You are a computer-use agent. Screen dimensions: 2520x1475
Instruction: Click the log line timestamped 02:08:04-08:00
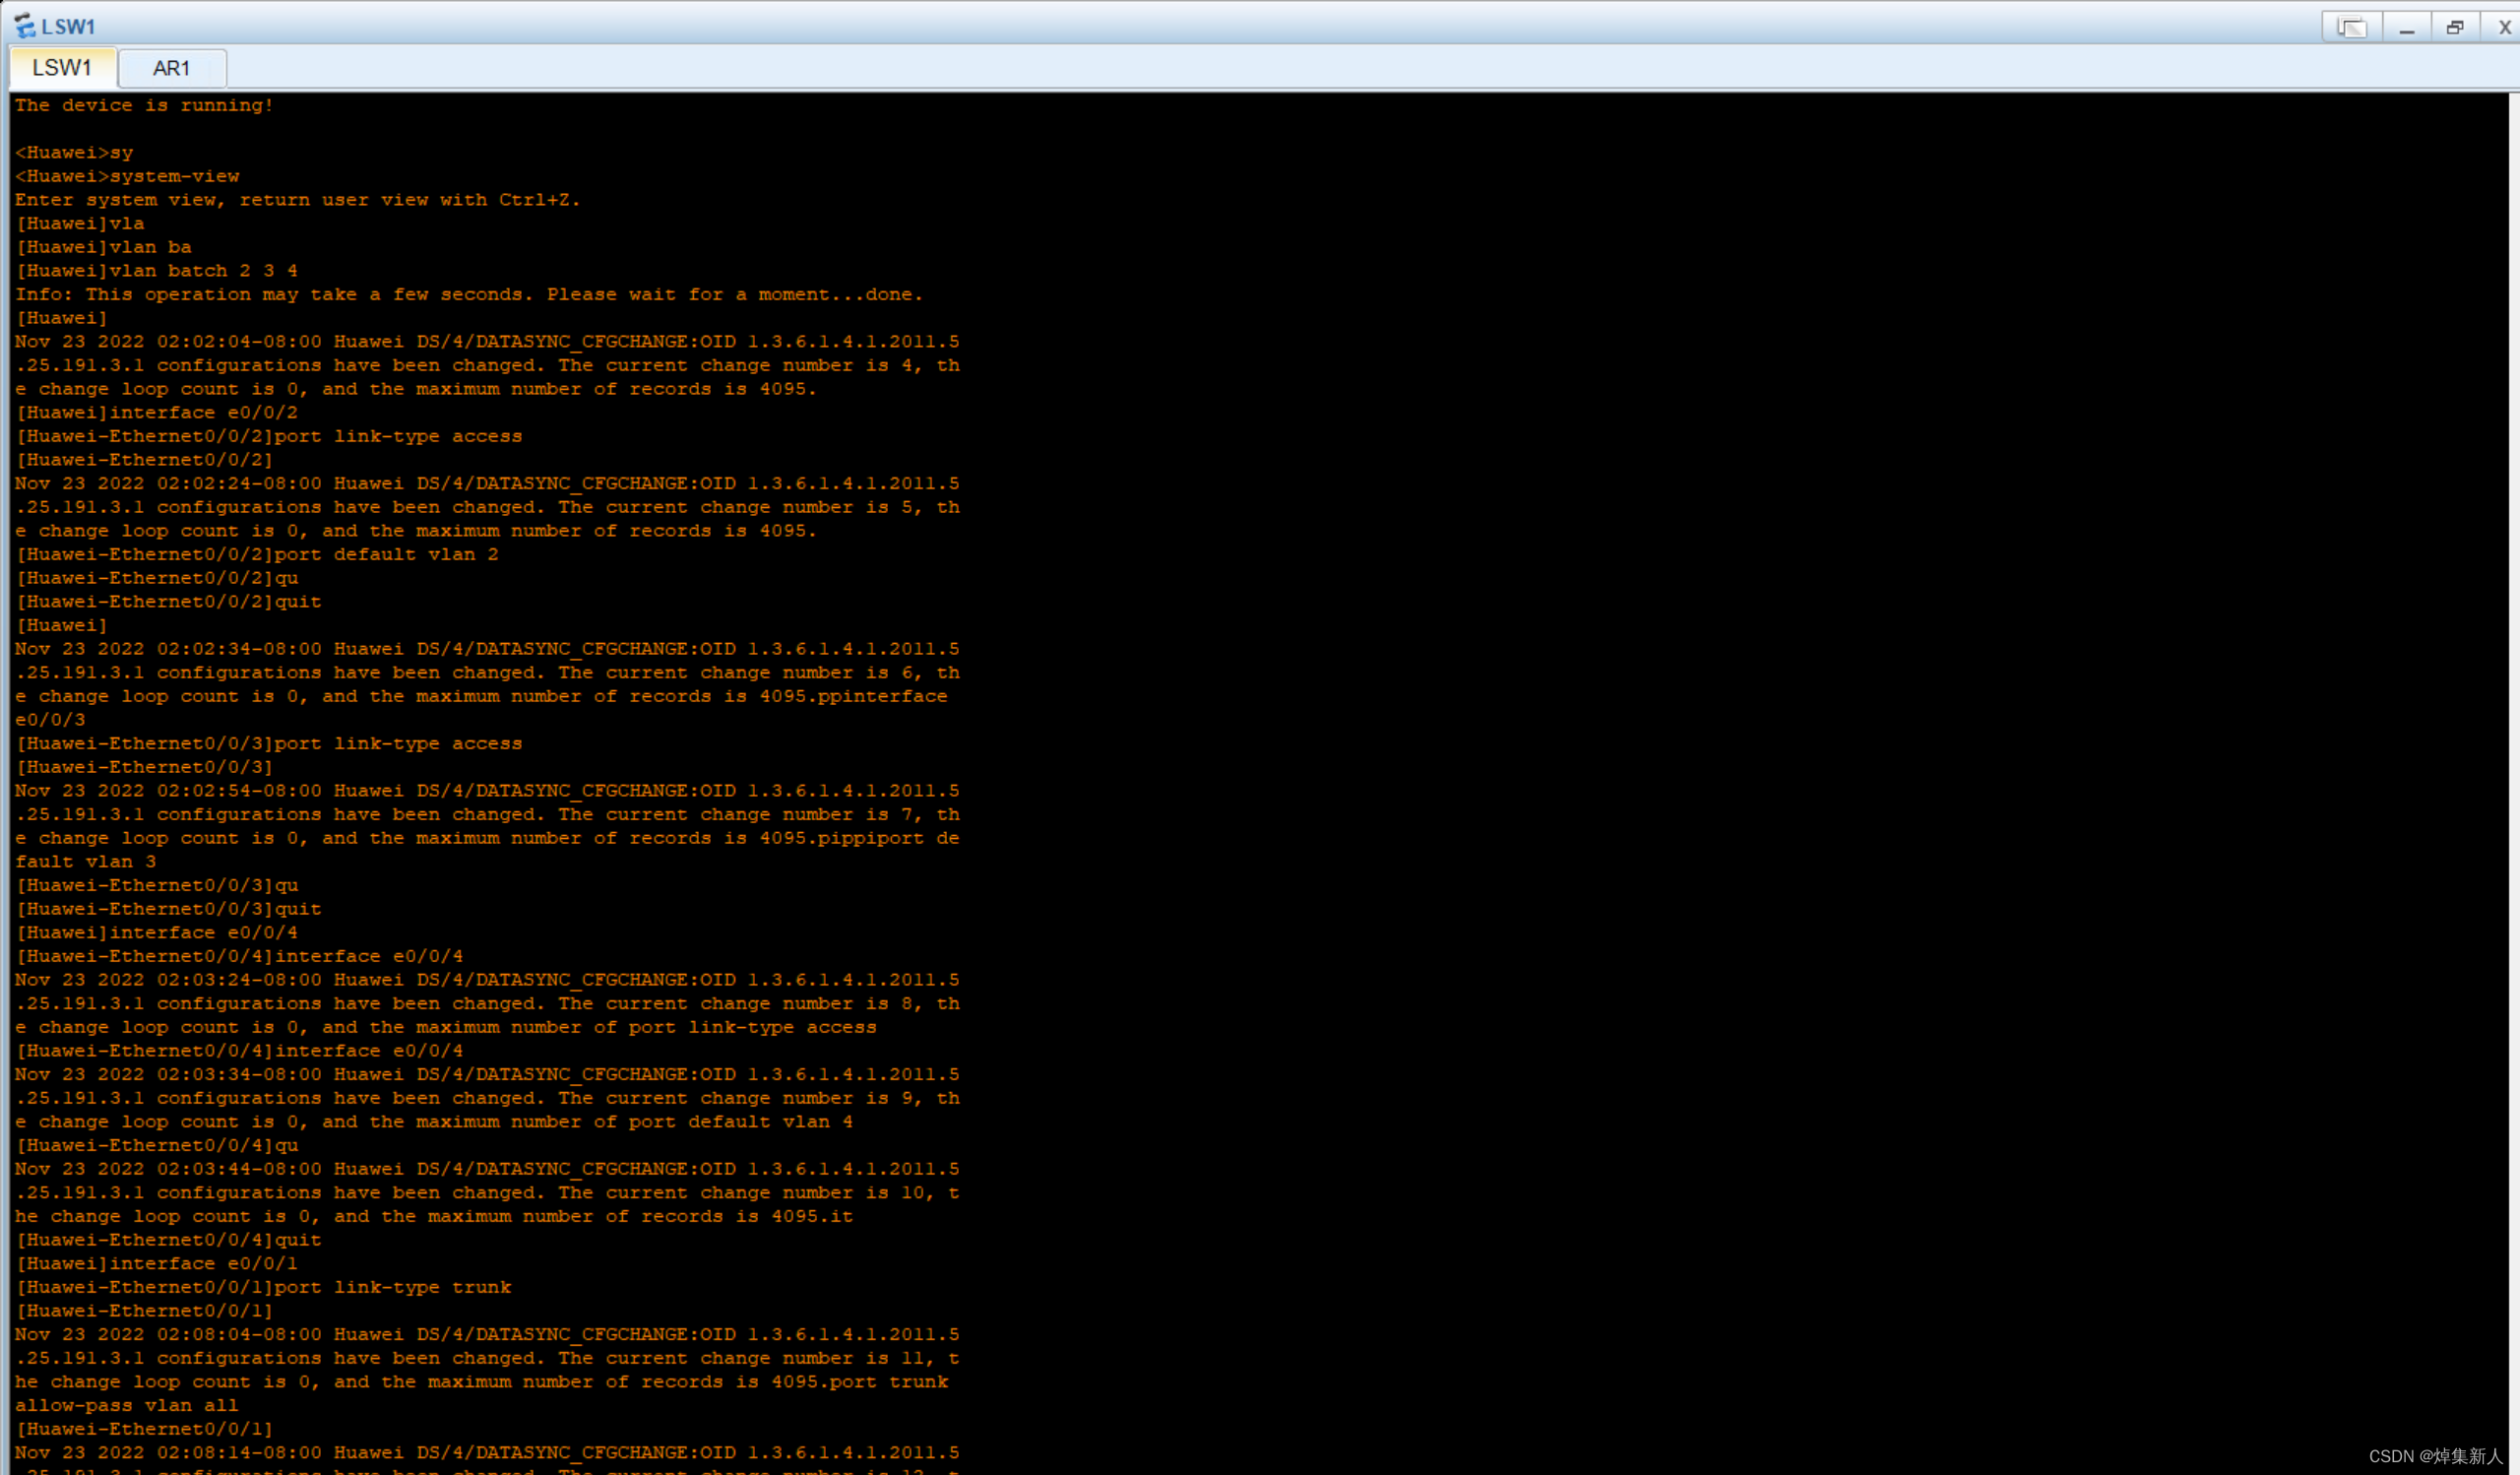point(487,1335)
